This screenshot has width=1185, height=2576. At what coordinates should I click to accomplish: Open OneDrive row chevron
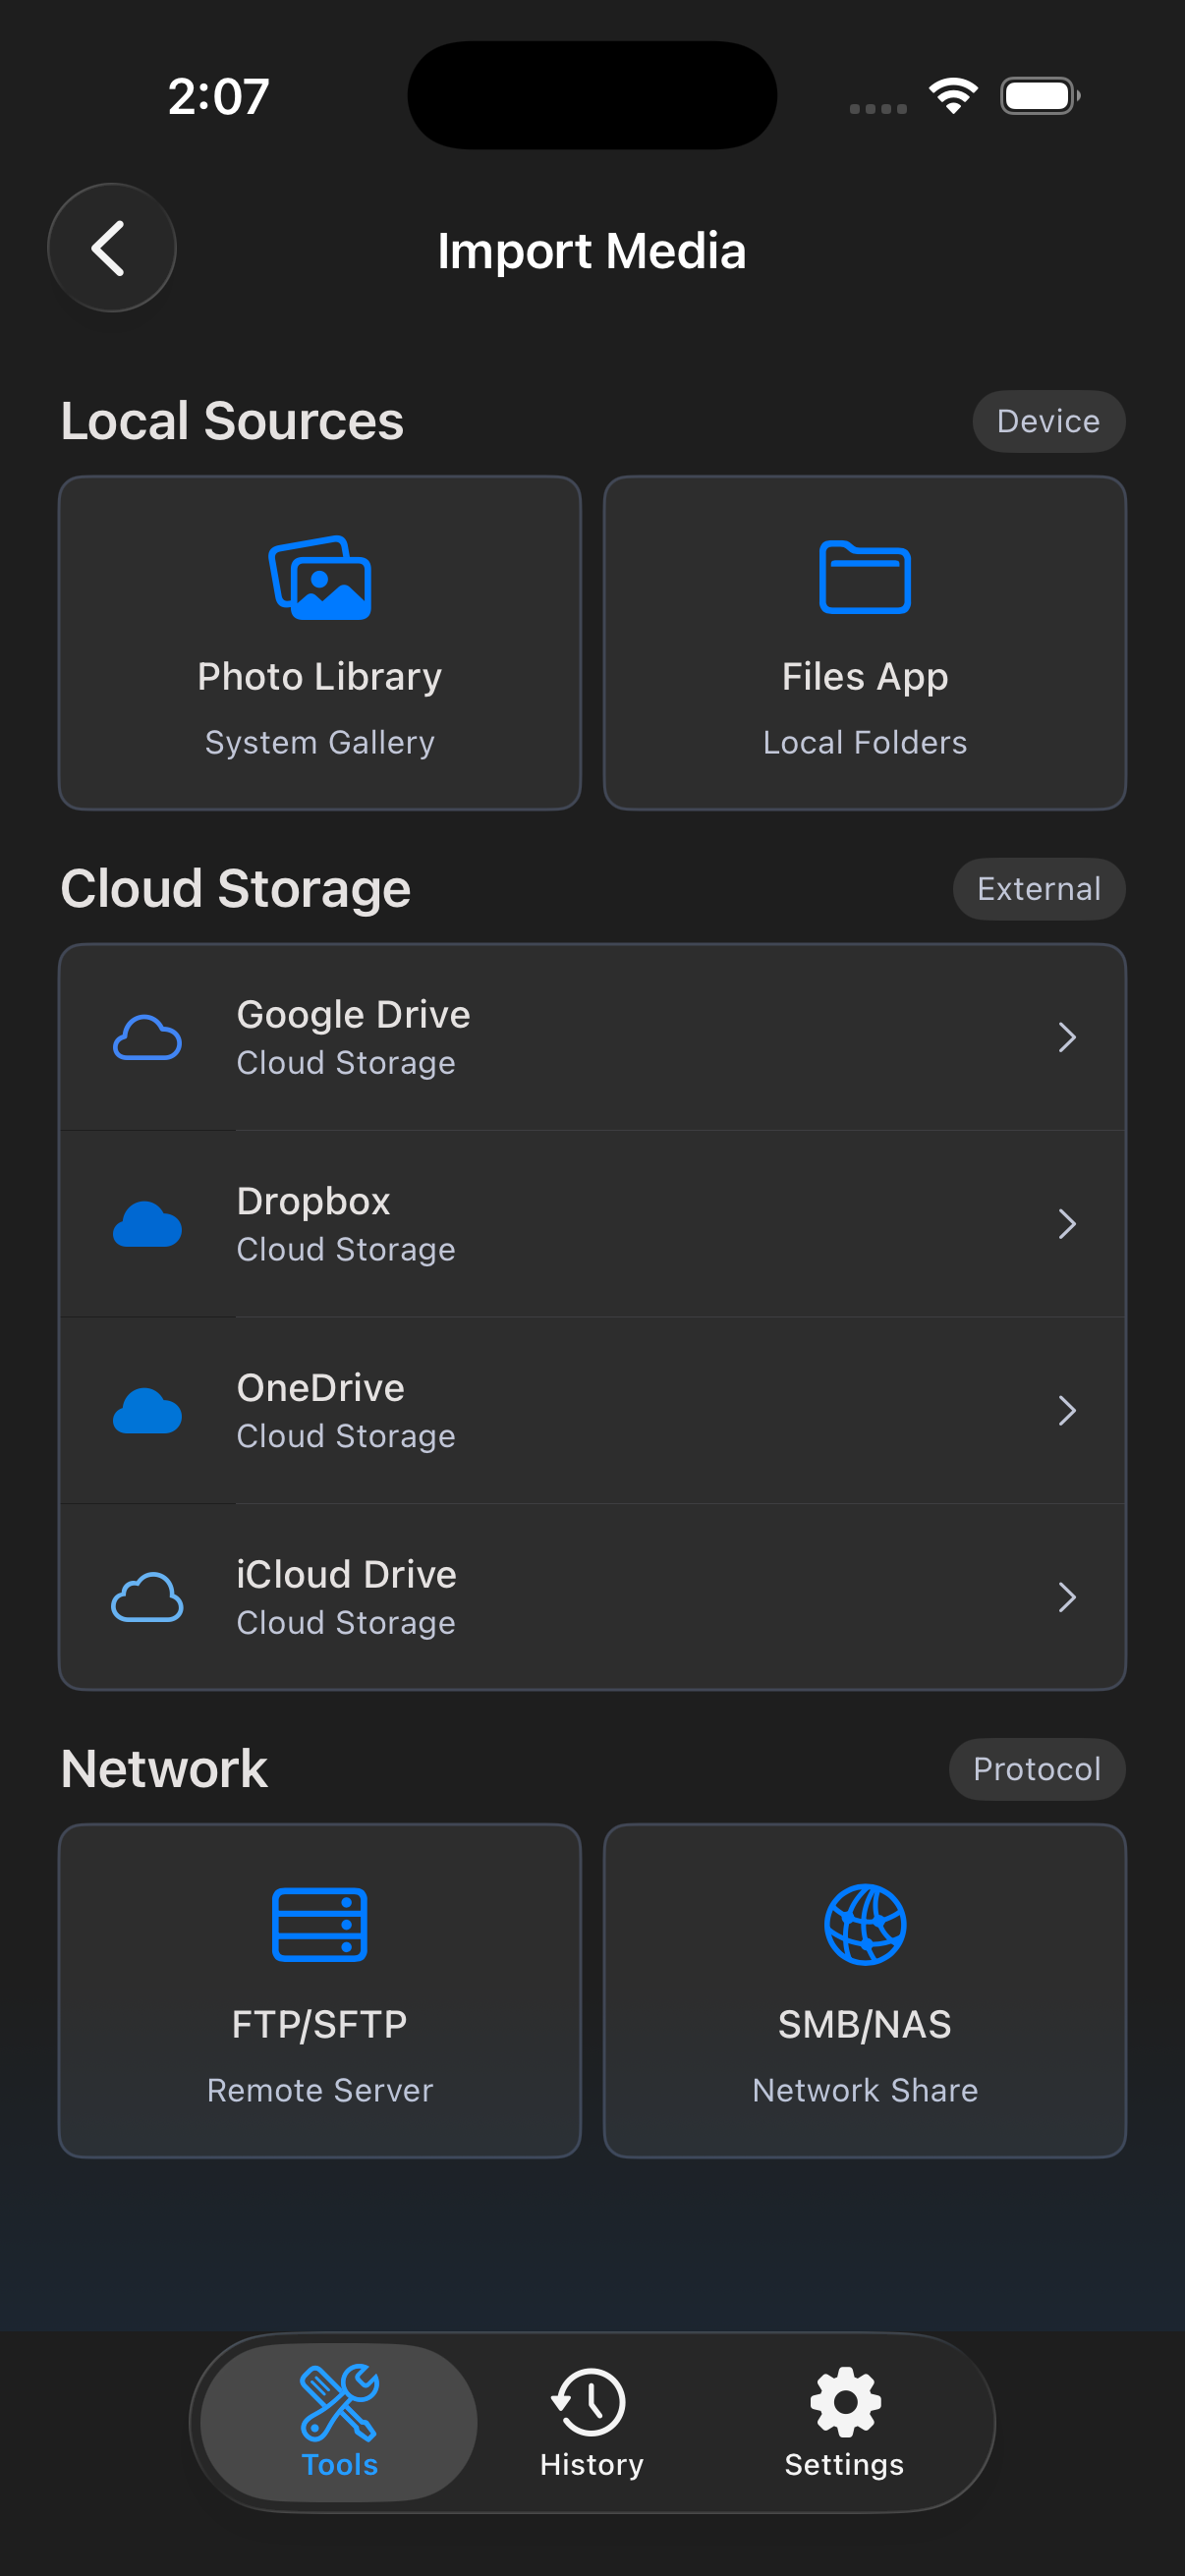1067,1410
